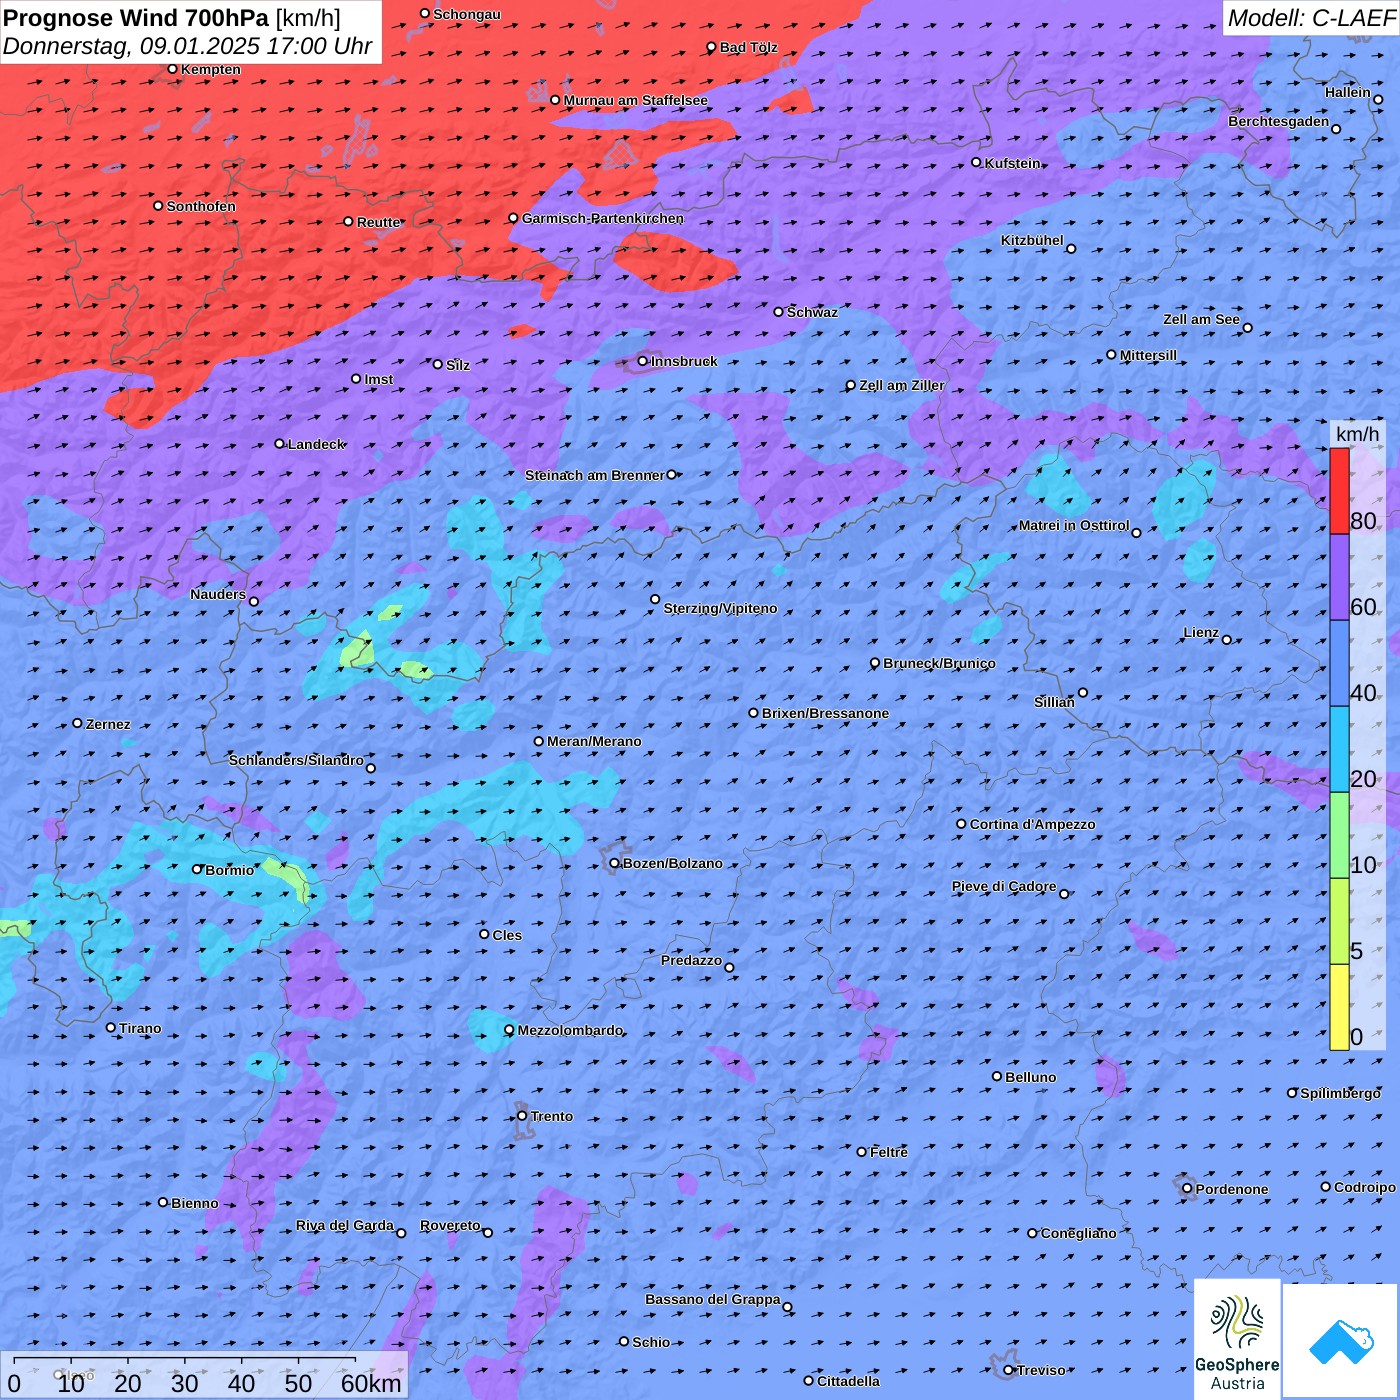
Task: Click the Bad Tölz city marker
Action: click(712, 47)
